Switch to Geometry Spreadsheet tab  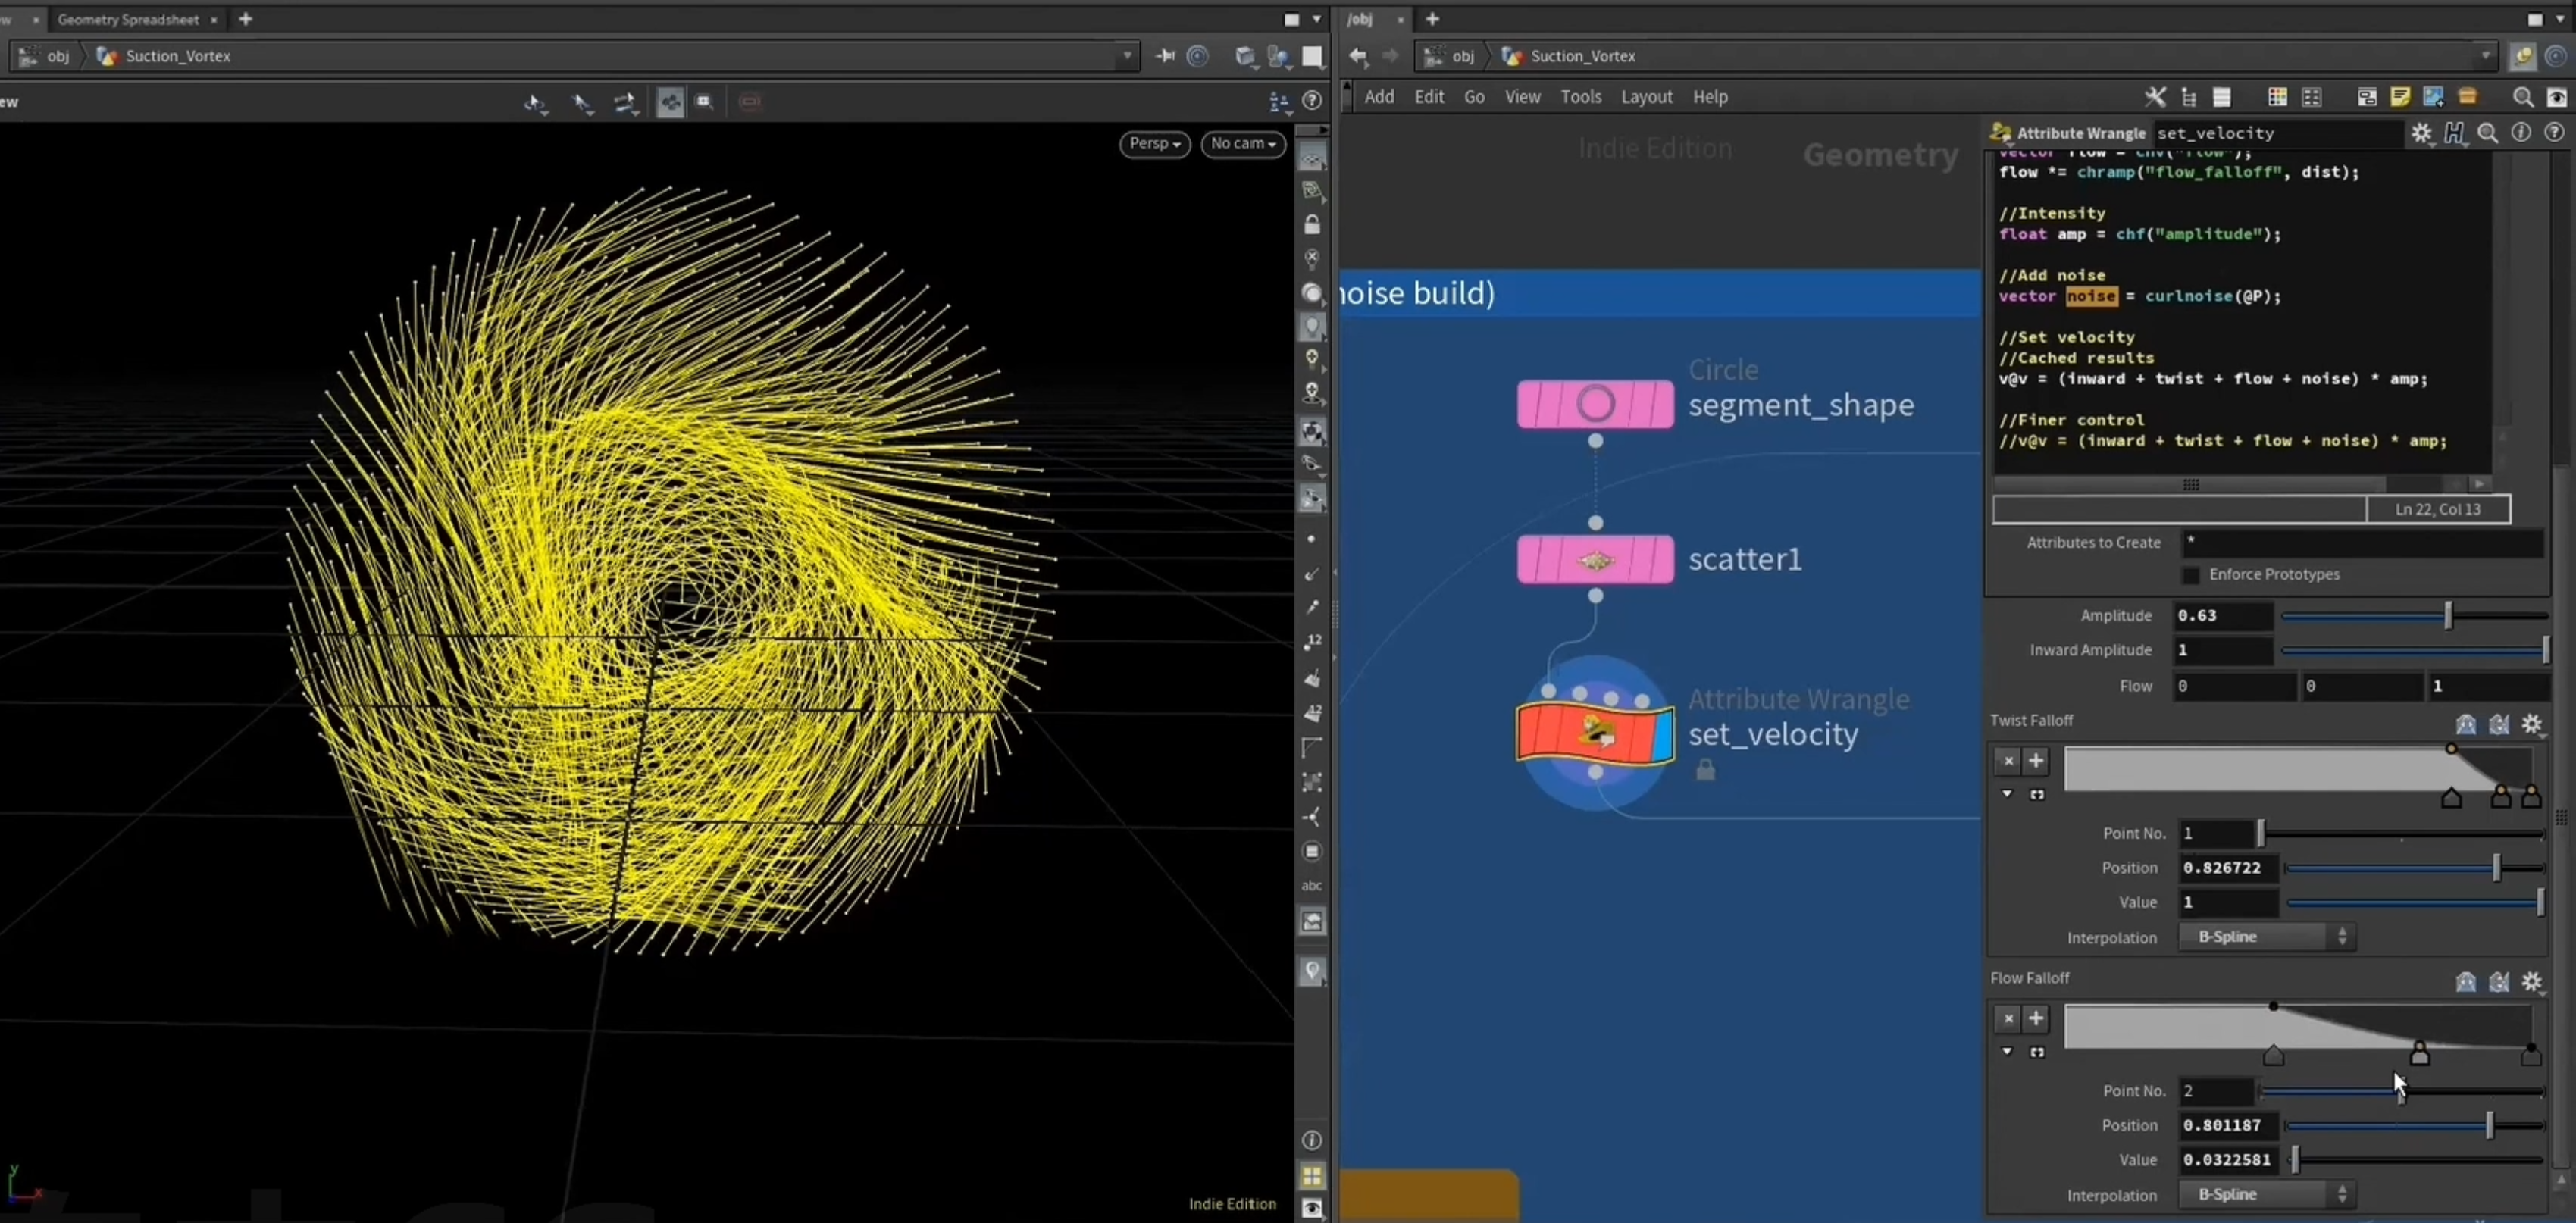[x=129, y=19]
